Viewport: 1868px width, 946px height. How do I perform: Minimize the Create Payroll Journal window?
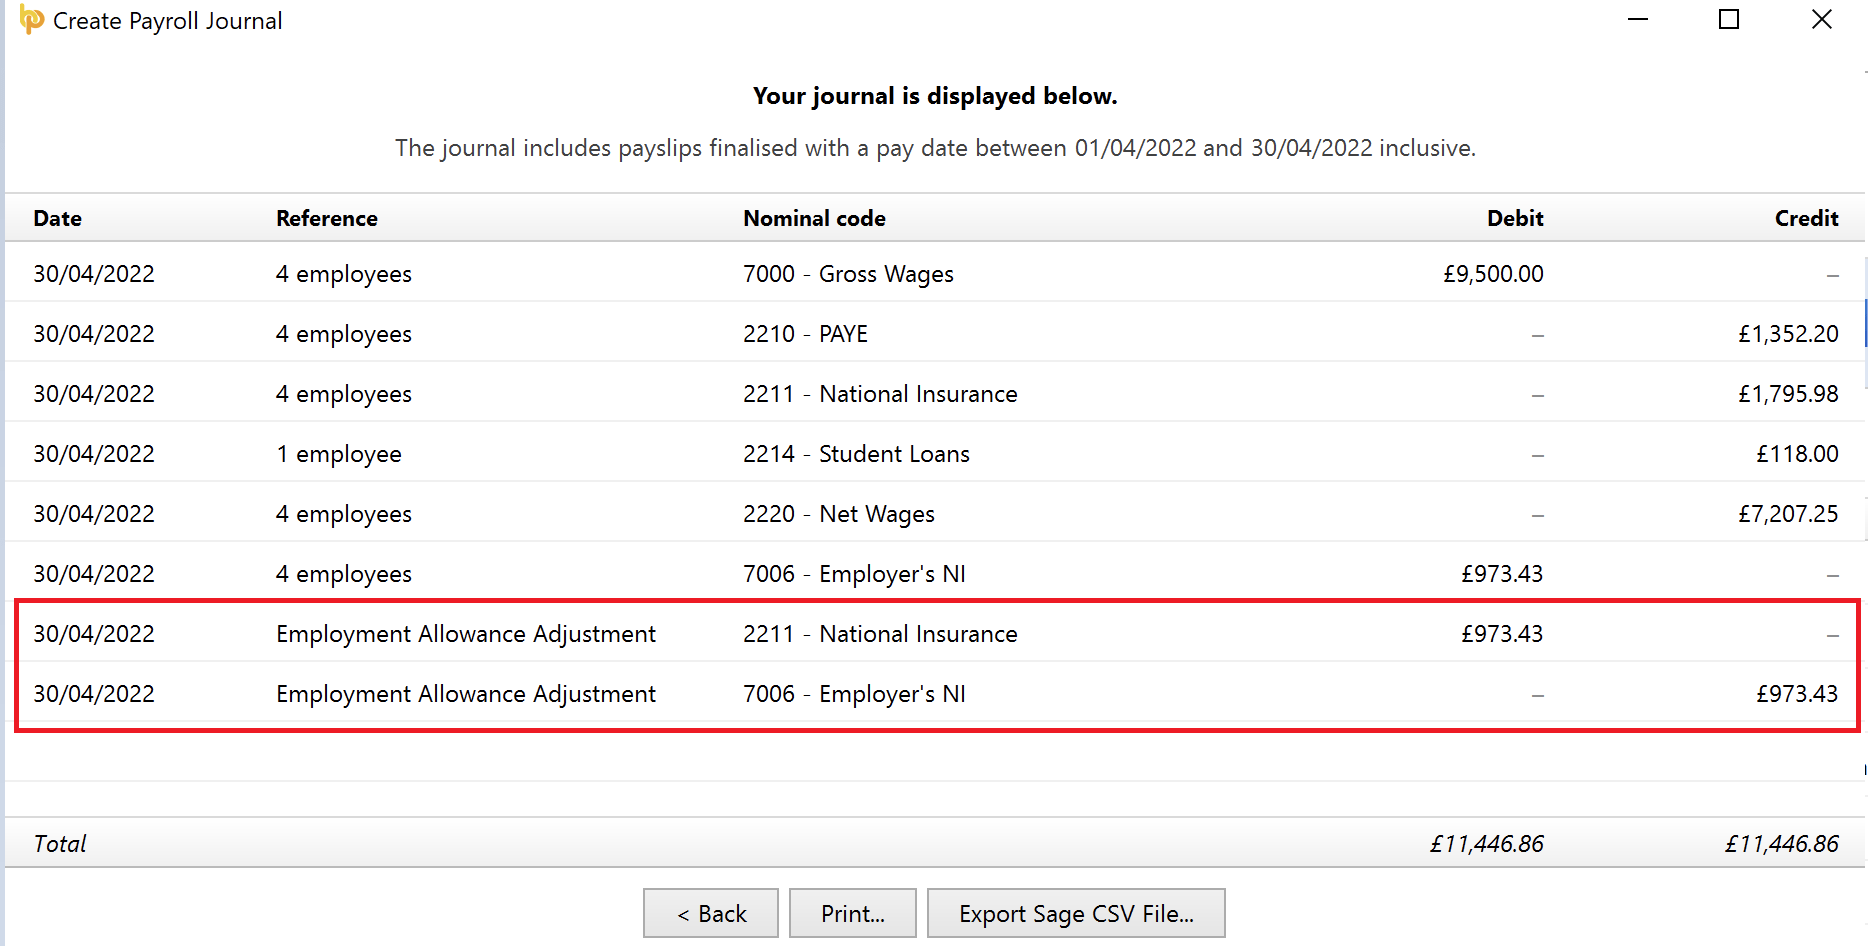click(x=1637, y=19)
